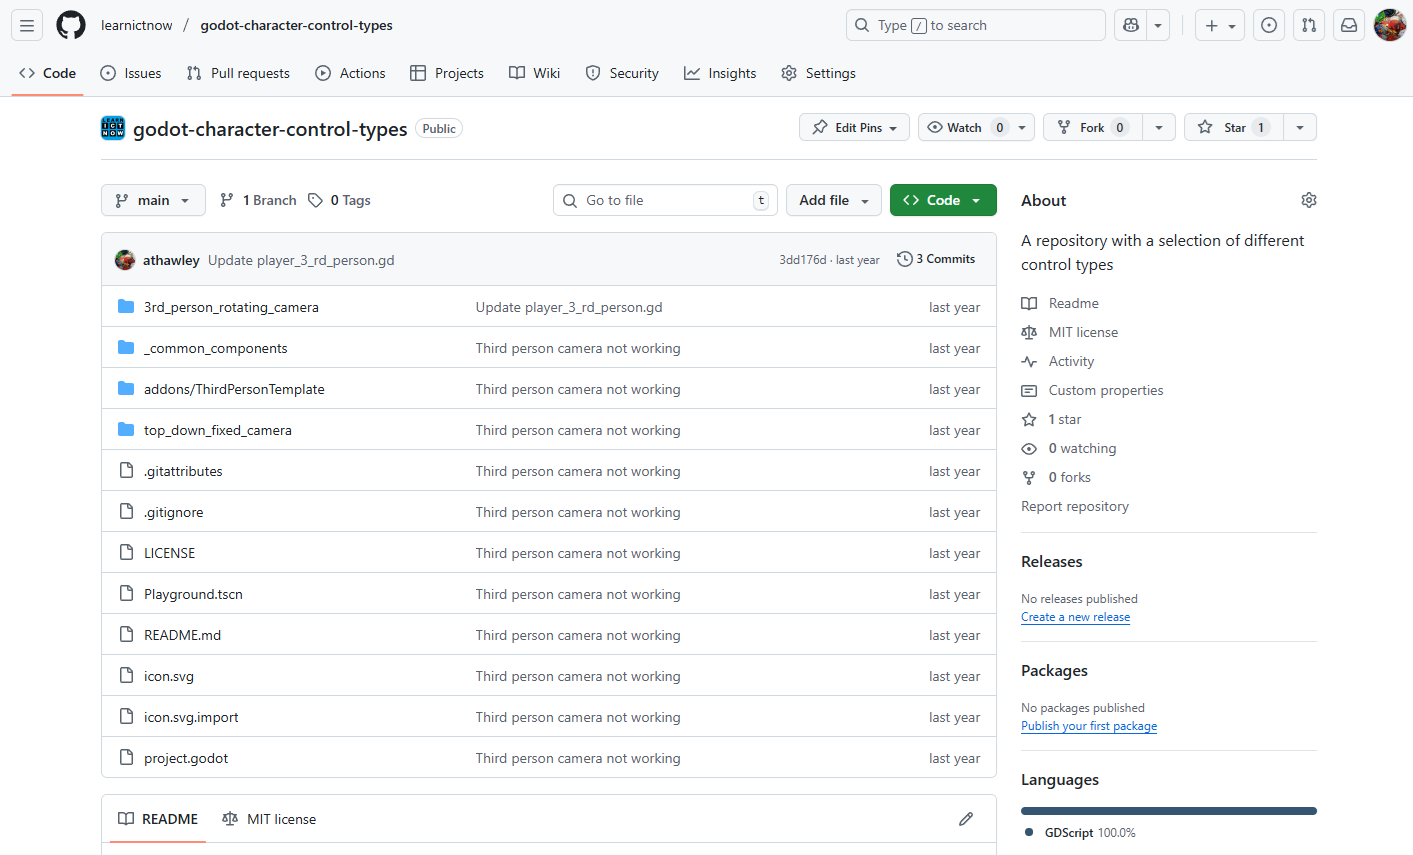
Task: Click the About section settings gear
Action: 1308,200
